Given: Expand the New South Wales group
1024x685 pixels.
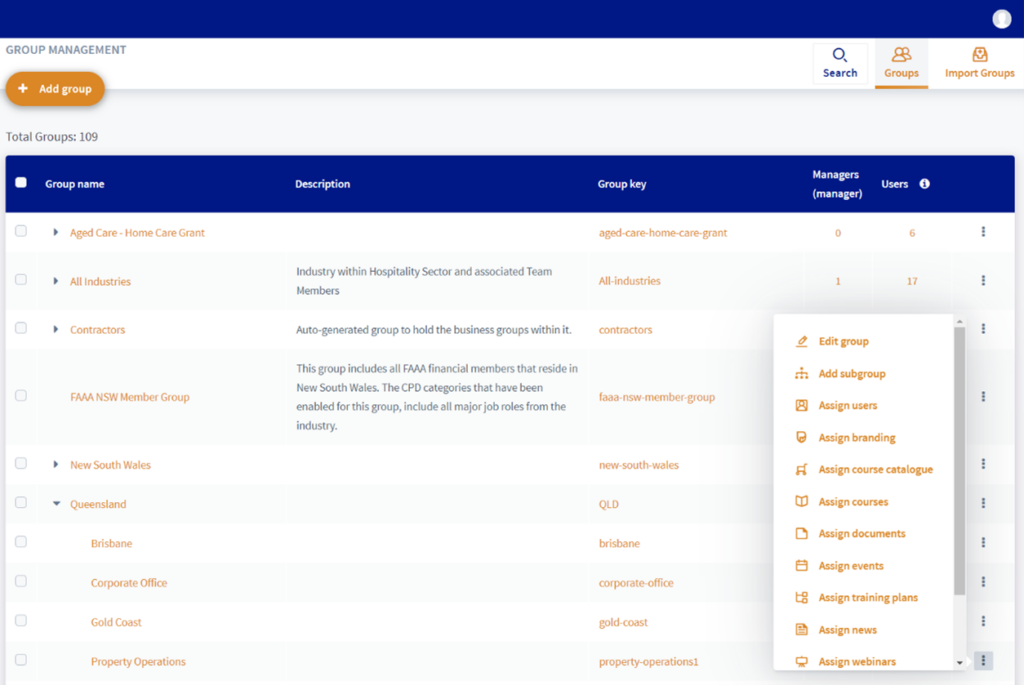Looking at the screenshot, I should tap(56, 465).
